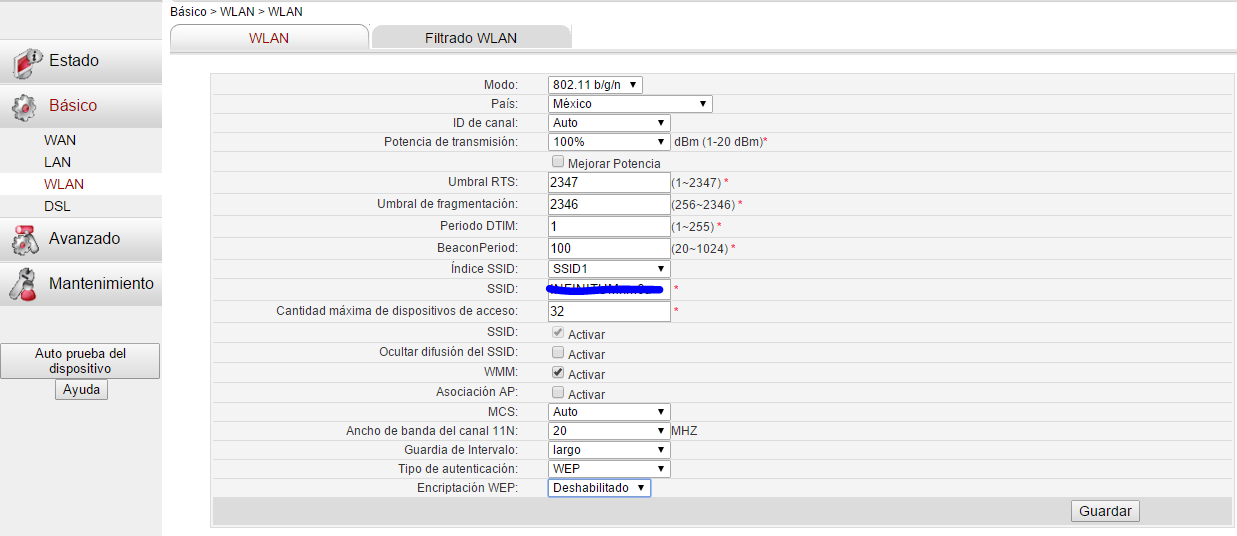Click the Umbral RTS input field
The height and width of the screenshot is (536, 1237).
609,182
